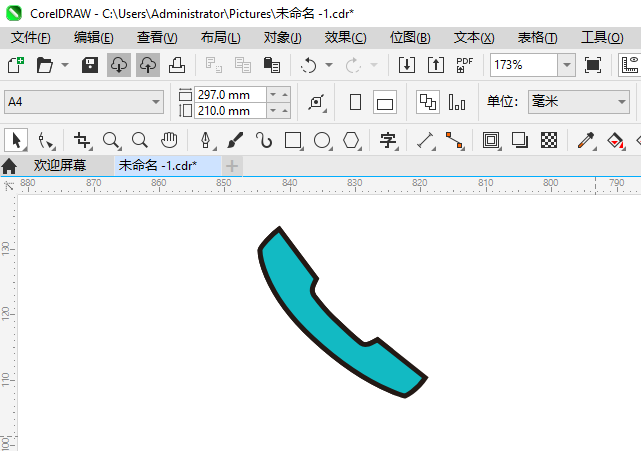This screenshot has width=641, height=451.
Task: Click the New document icon
Action: point(16,65)
